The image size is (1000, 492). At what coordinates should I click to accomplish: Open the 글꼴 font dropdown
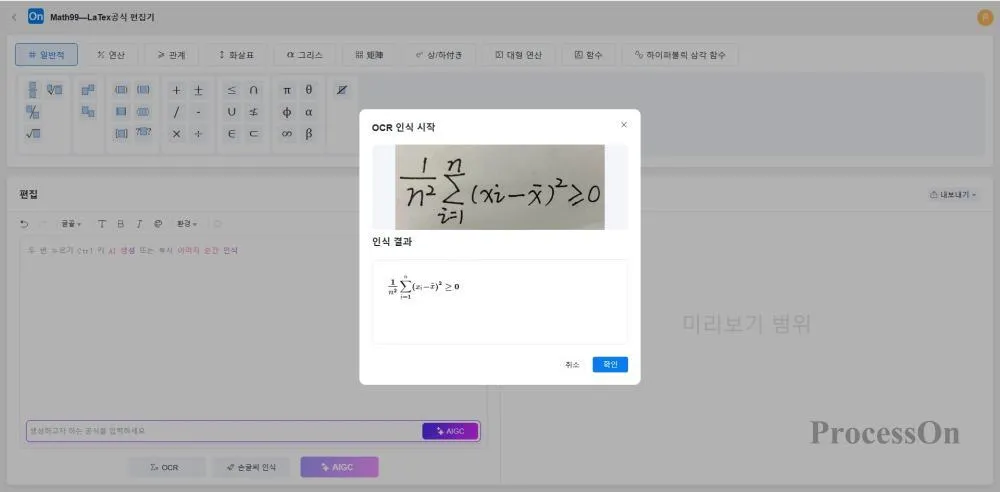pyautogui.click(x=71, y=223)
